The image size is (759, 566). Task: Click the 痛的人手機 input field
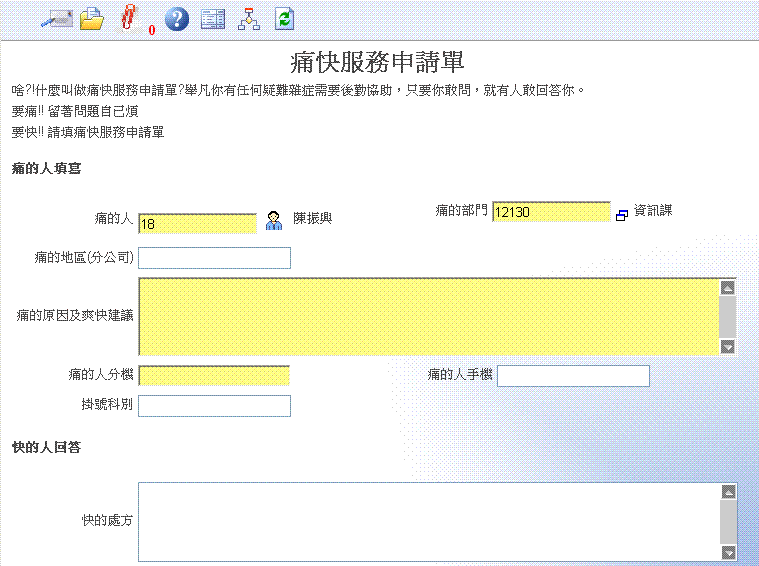pos(573,376)
